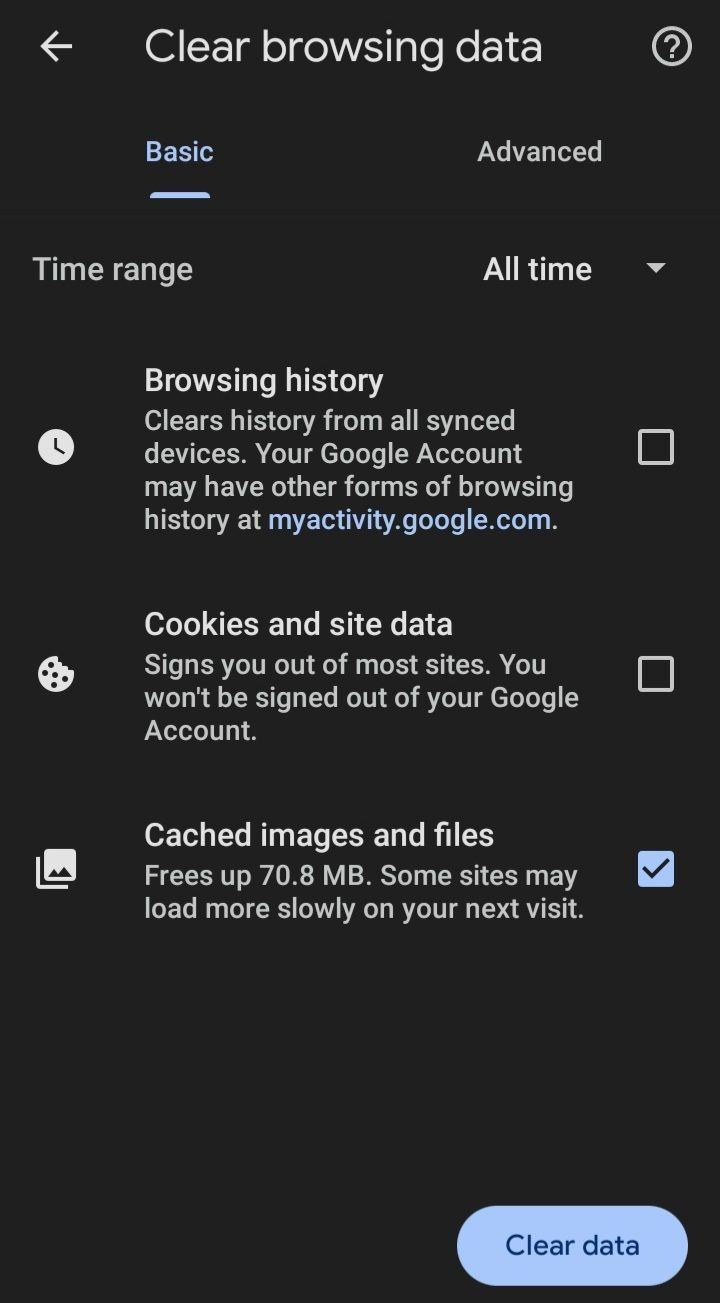
Task: Switch to the Basic tab
Action: tap(180, 152)
